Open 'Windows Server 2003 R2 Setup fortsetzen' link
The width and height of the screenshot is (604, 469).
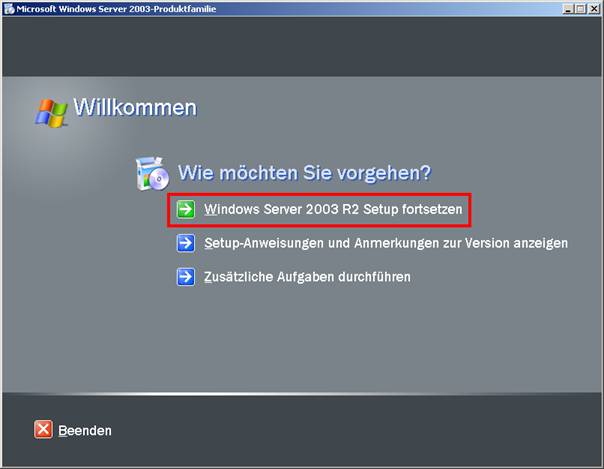(x=333, y=209)
